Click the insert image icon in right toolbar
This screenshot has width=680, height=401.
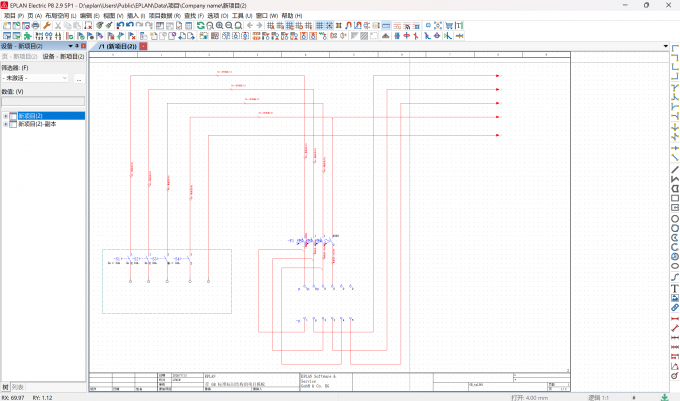[675, 298]
